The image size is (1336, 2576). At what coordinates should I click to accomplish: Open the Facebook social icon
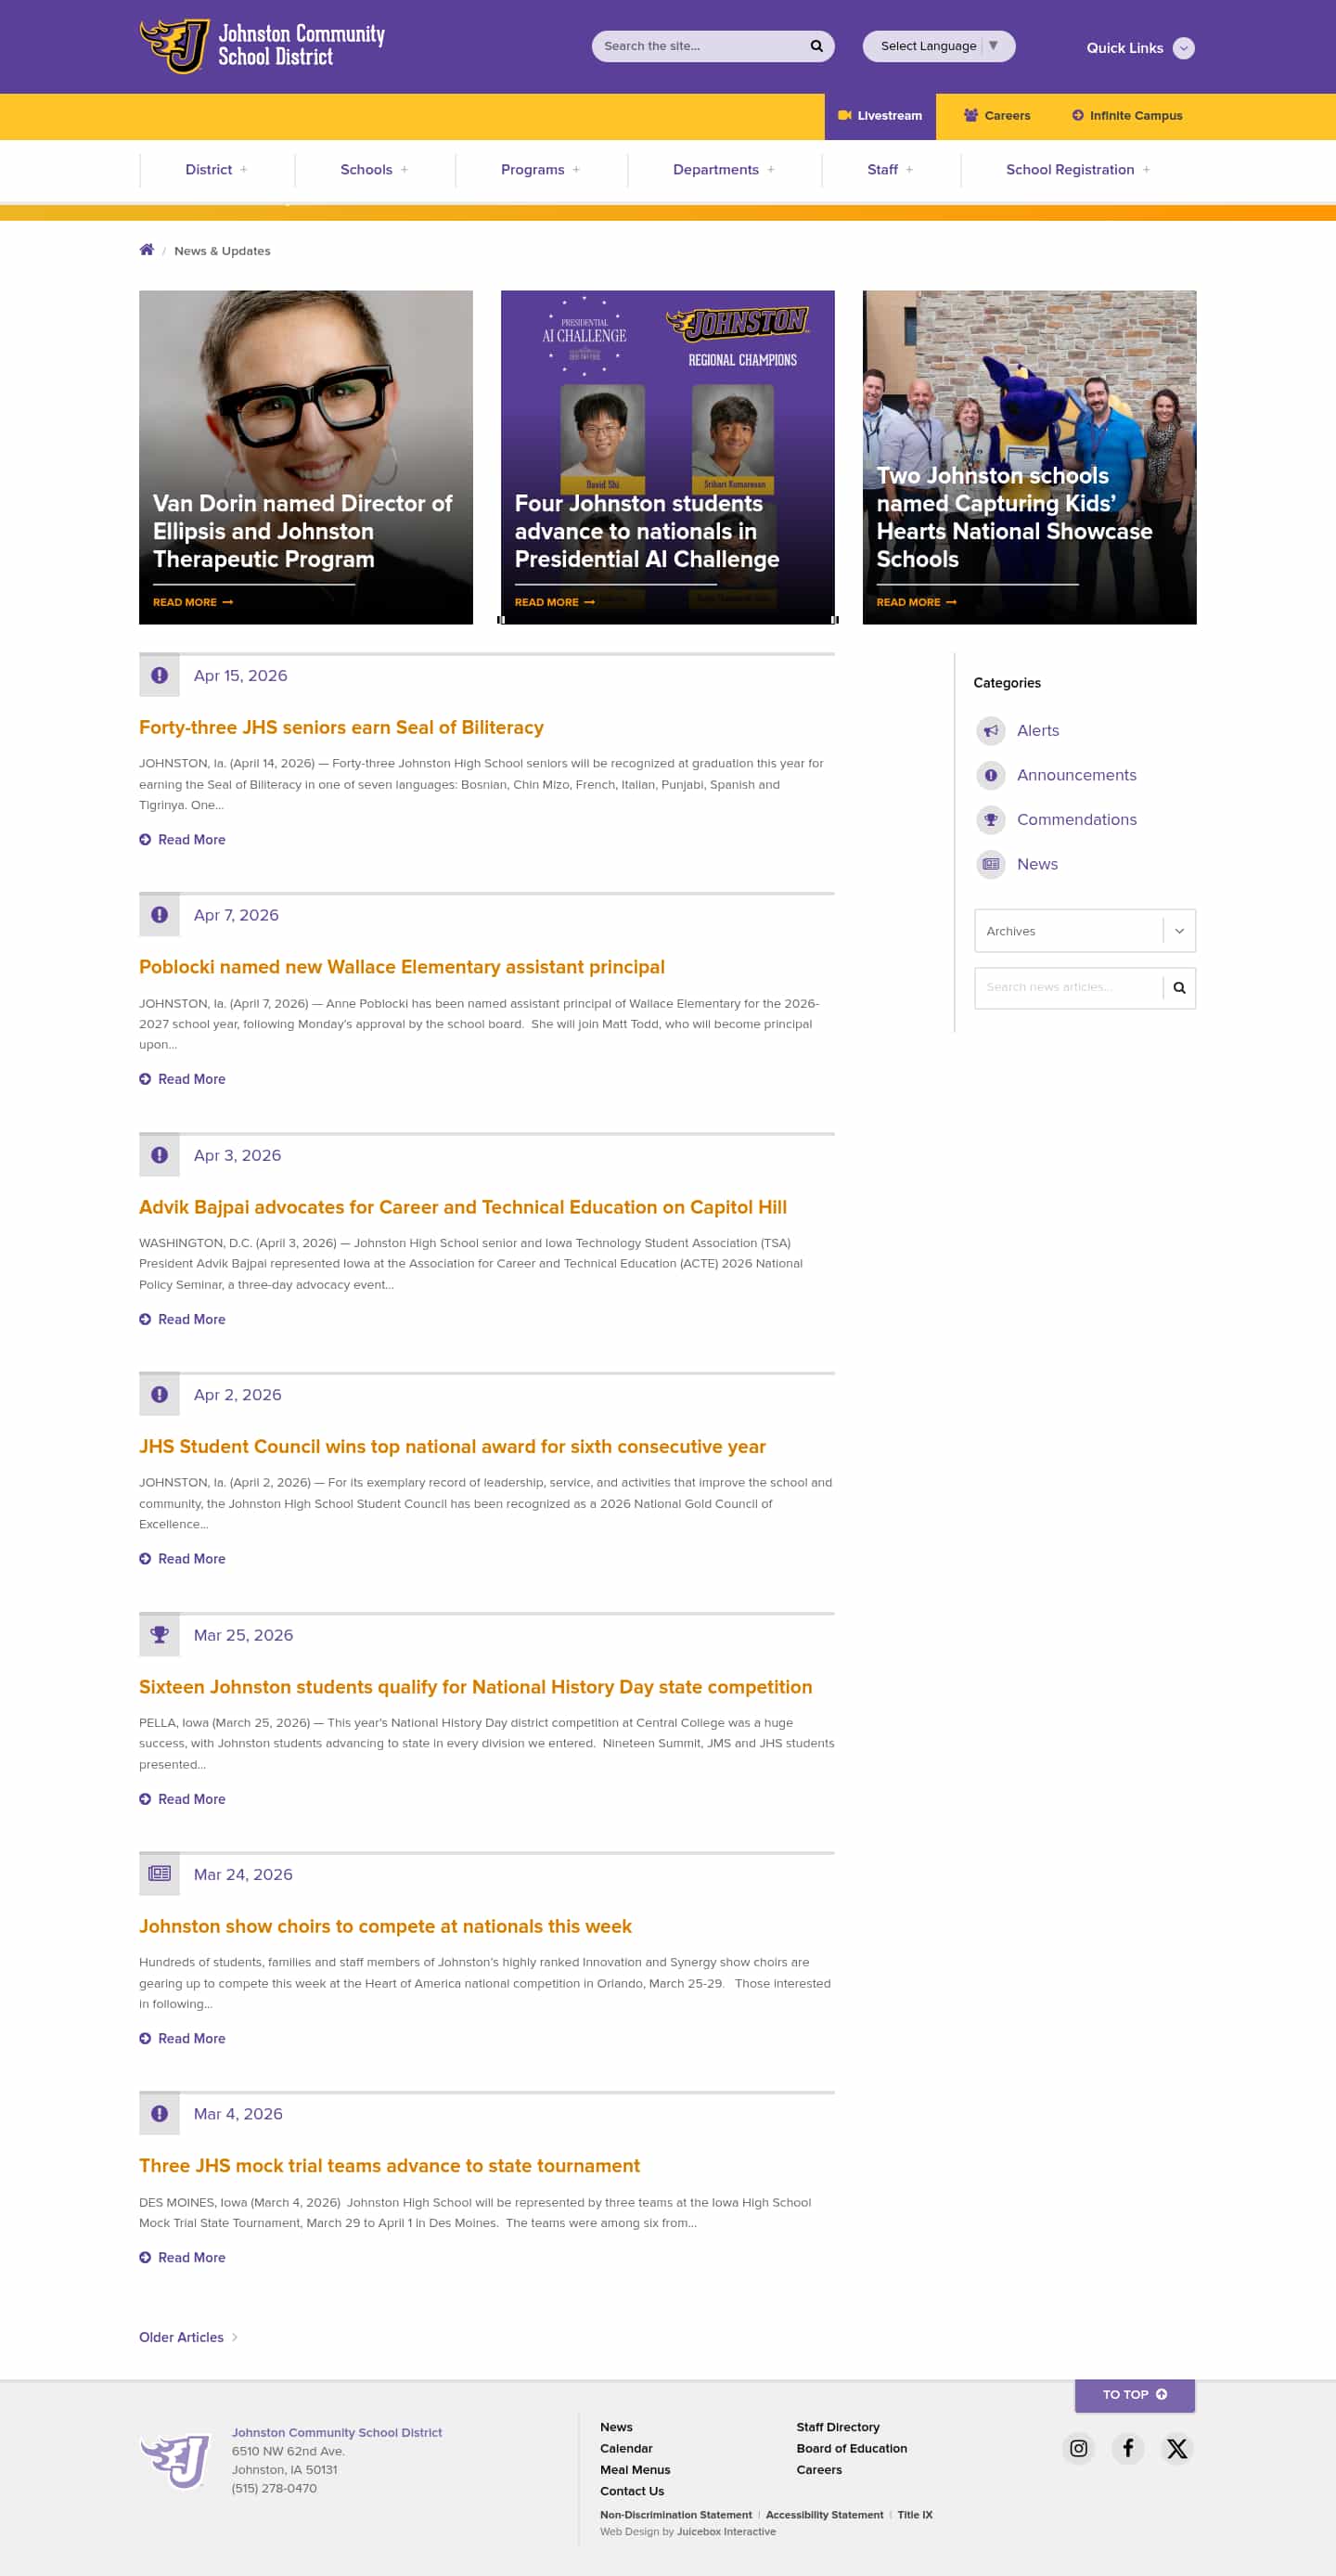[1127, 2448]
